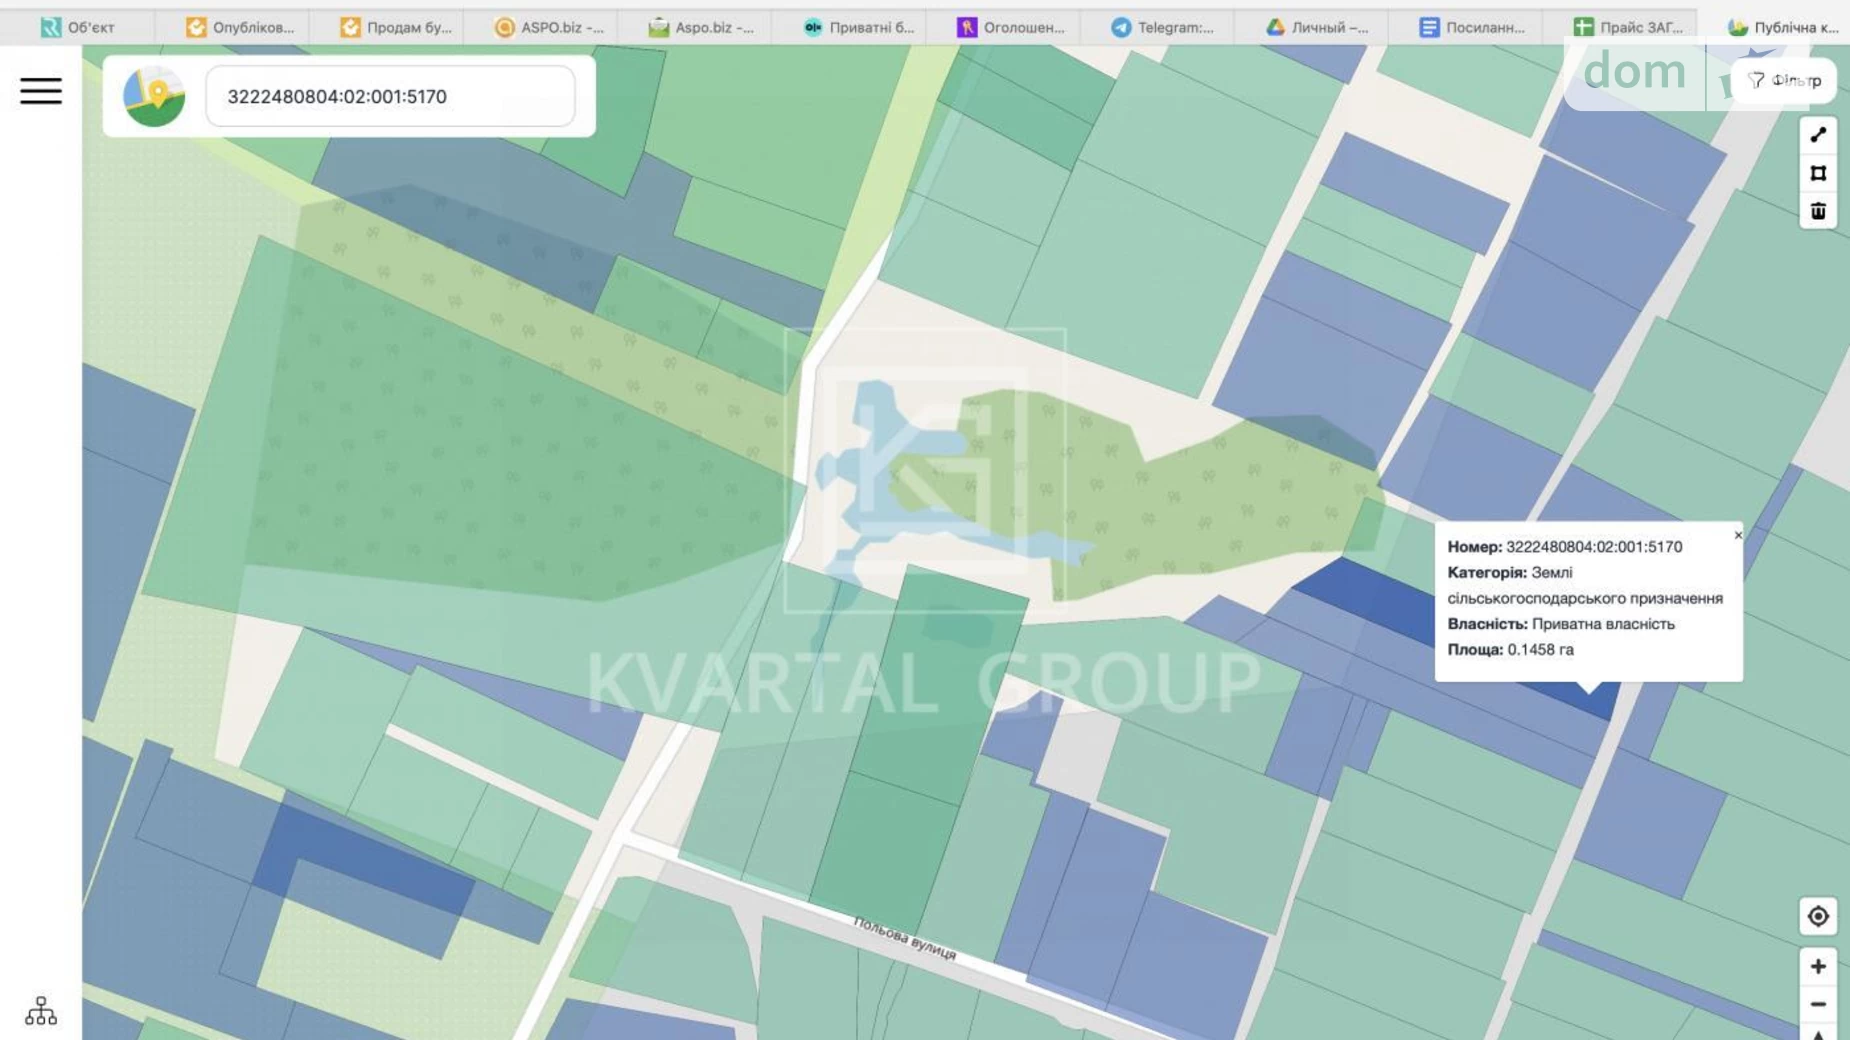Screen dimensions: 1850x1040
Task: Open the layers hierarchy icon
Action: 41,1011
